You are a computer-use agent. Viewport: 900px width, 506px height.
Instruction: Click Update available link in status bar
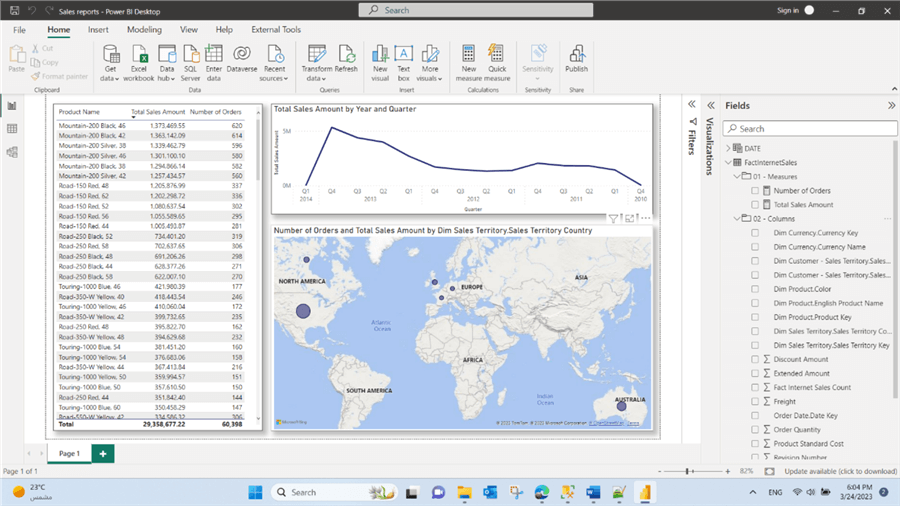point(840,471)
